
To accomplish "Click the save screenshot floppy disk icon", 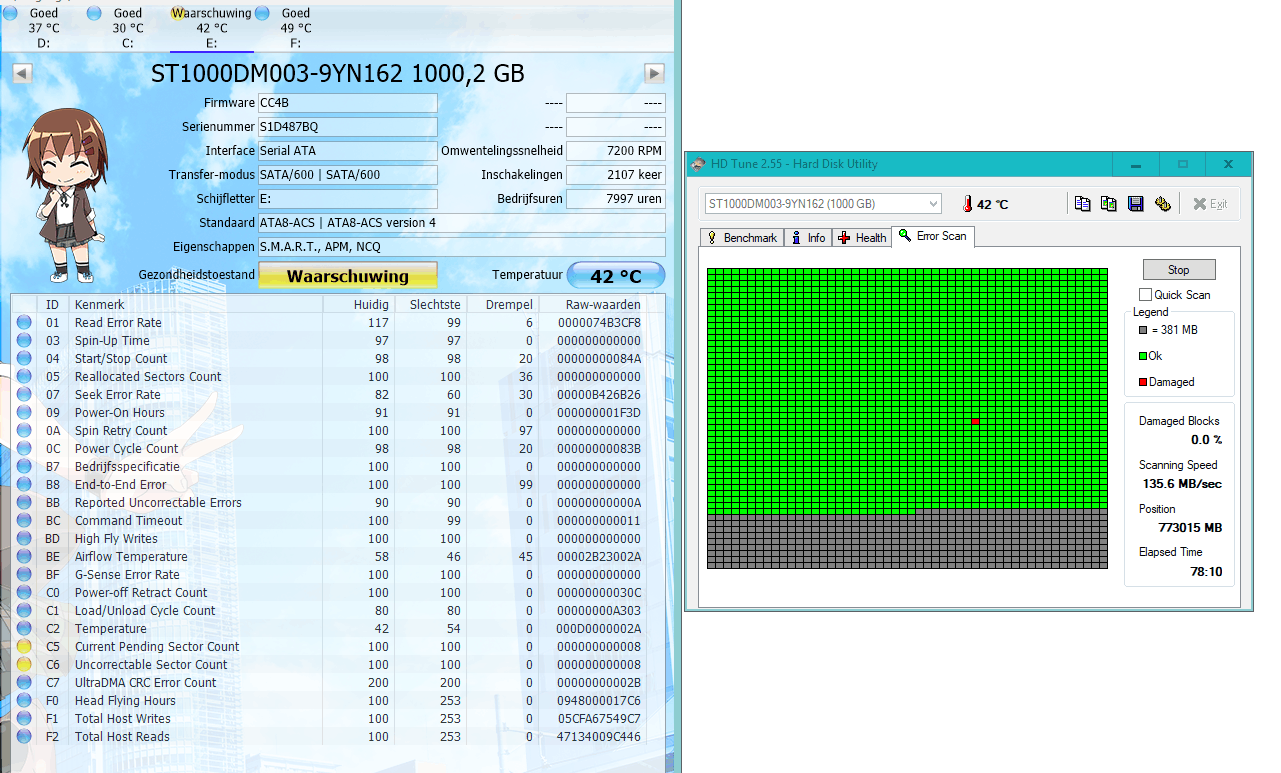I will tap(1135, 204).
